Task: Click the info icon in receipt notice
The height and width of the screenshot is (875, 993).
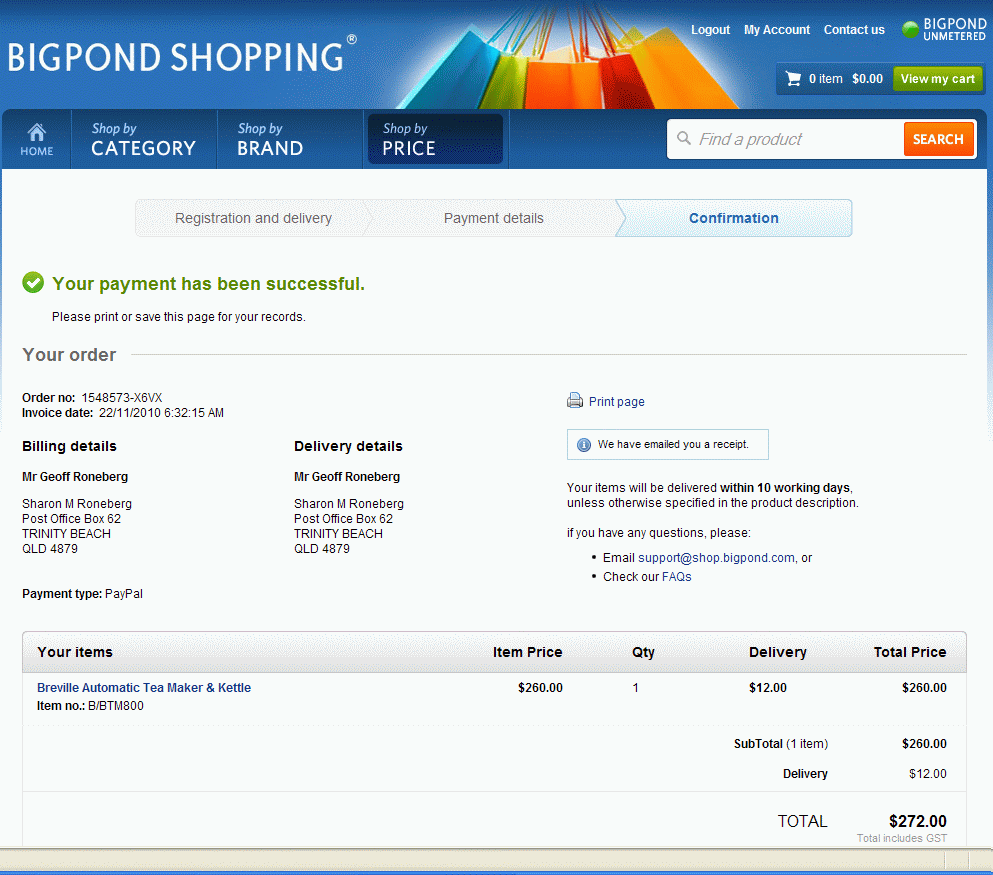Action: tap(584, 444)
